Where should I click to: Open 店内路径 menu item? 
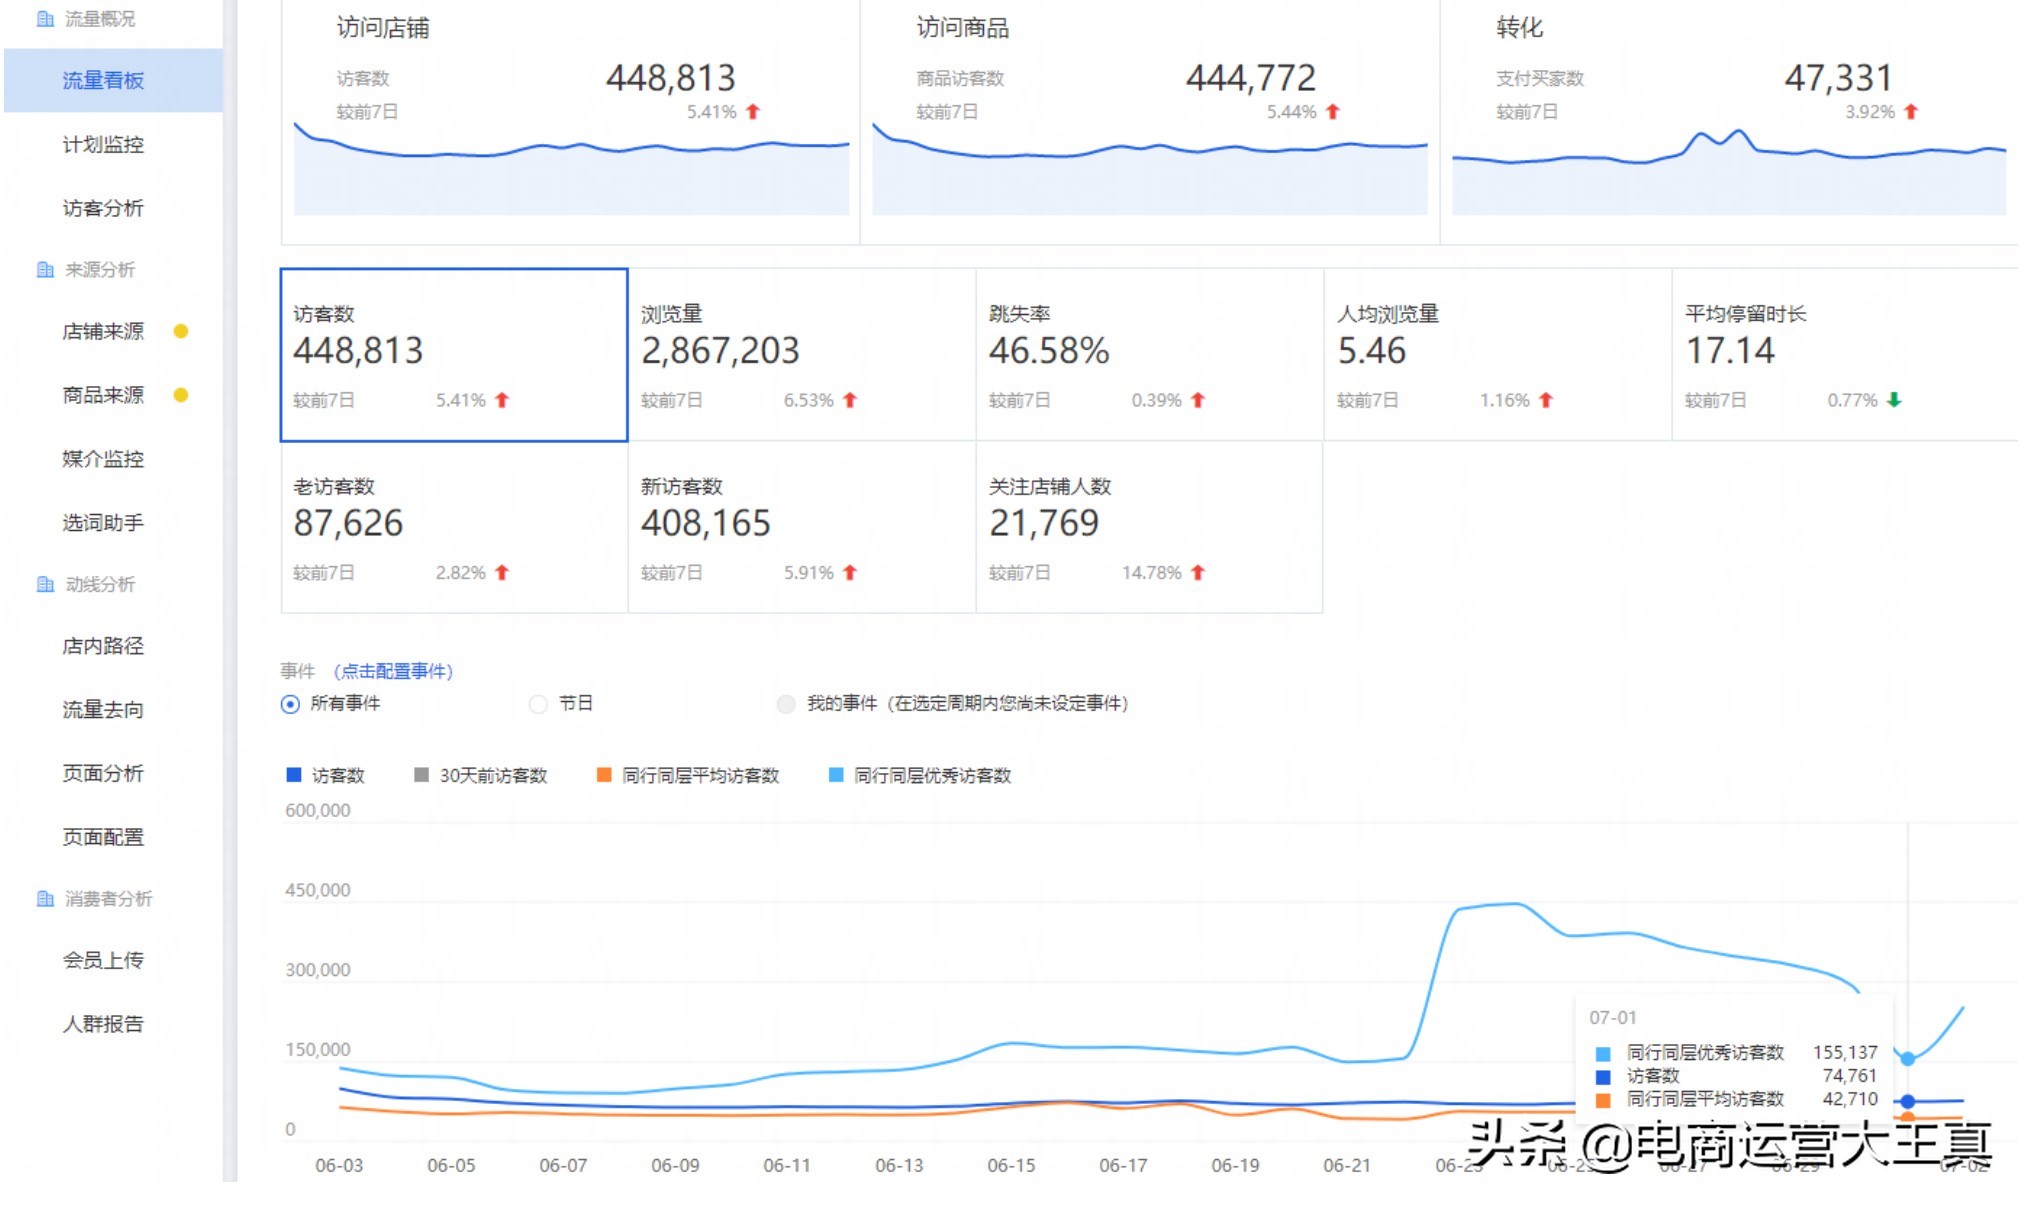click(x=103, y=646)
